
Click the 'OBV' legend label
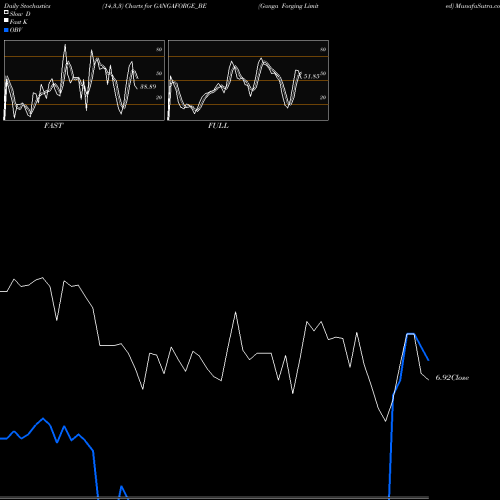pos(16,30)
